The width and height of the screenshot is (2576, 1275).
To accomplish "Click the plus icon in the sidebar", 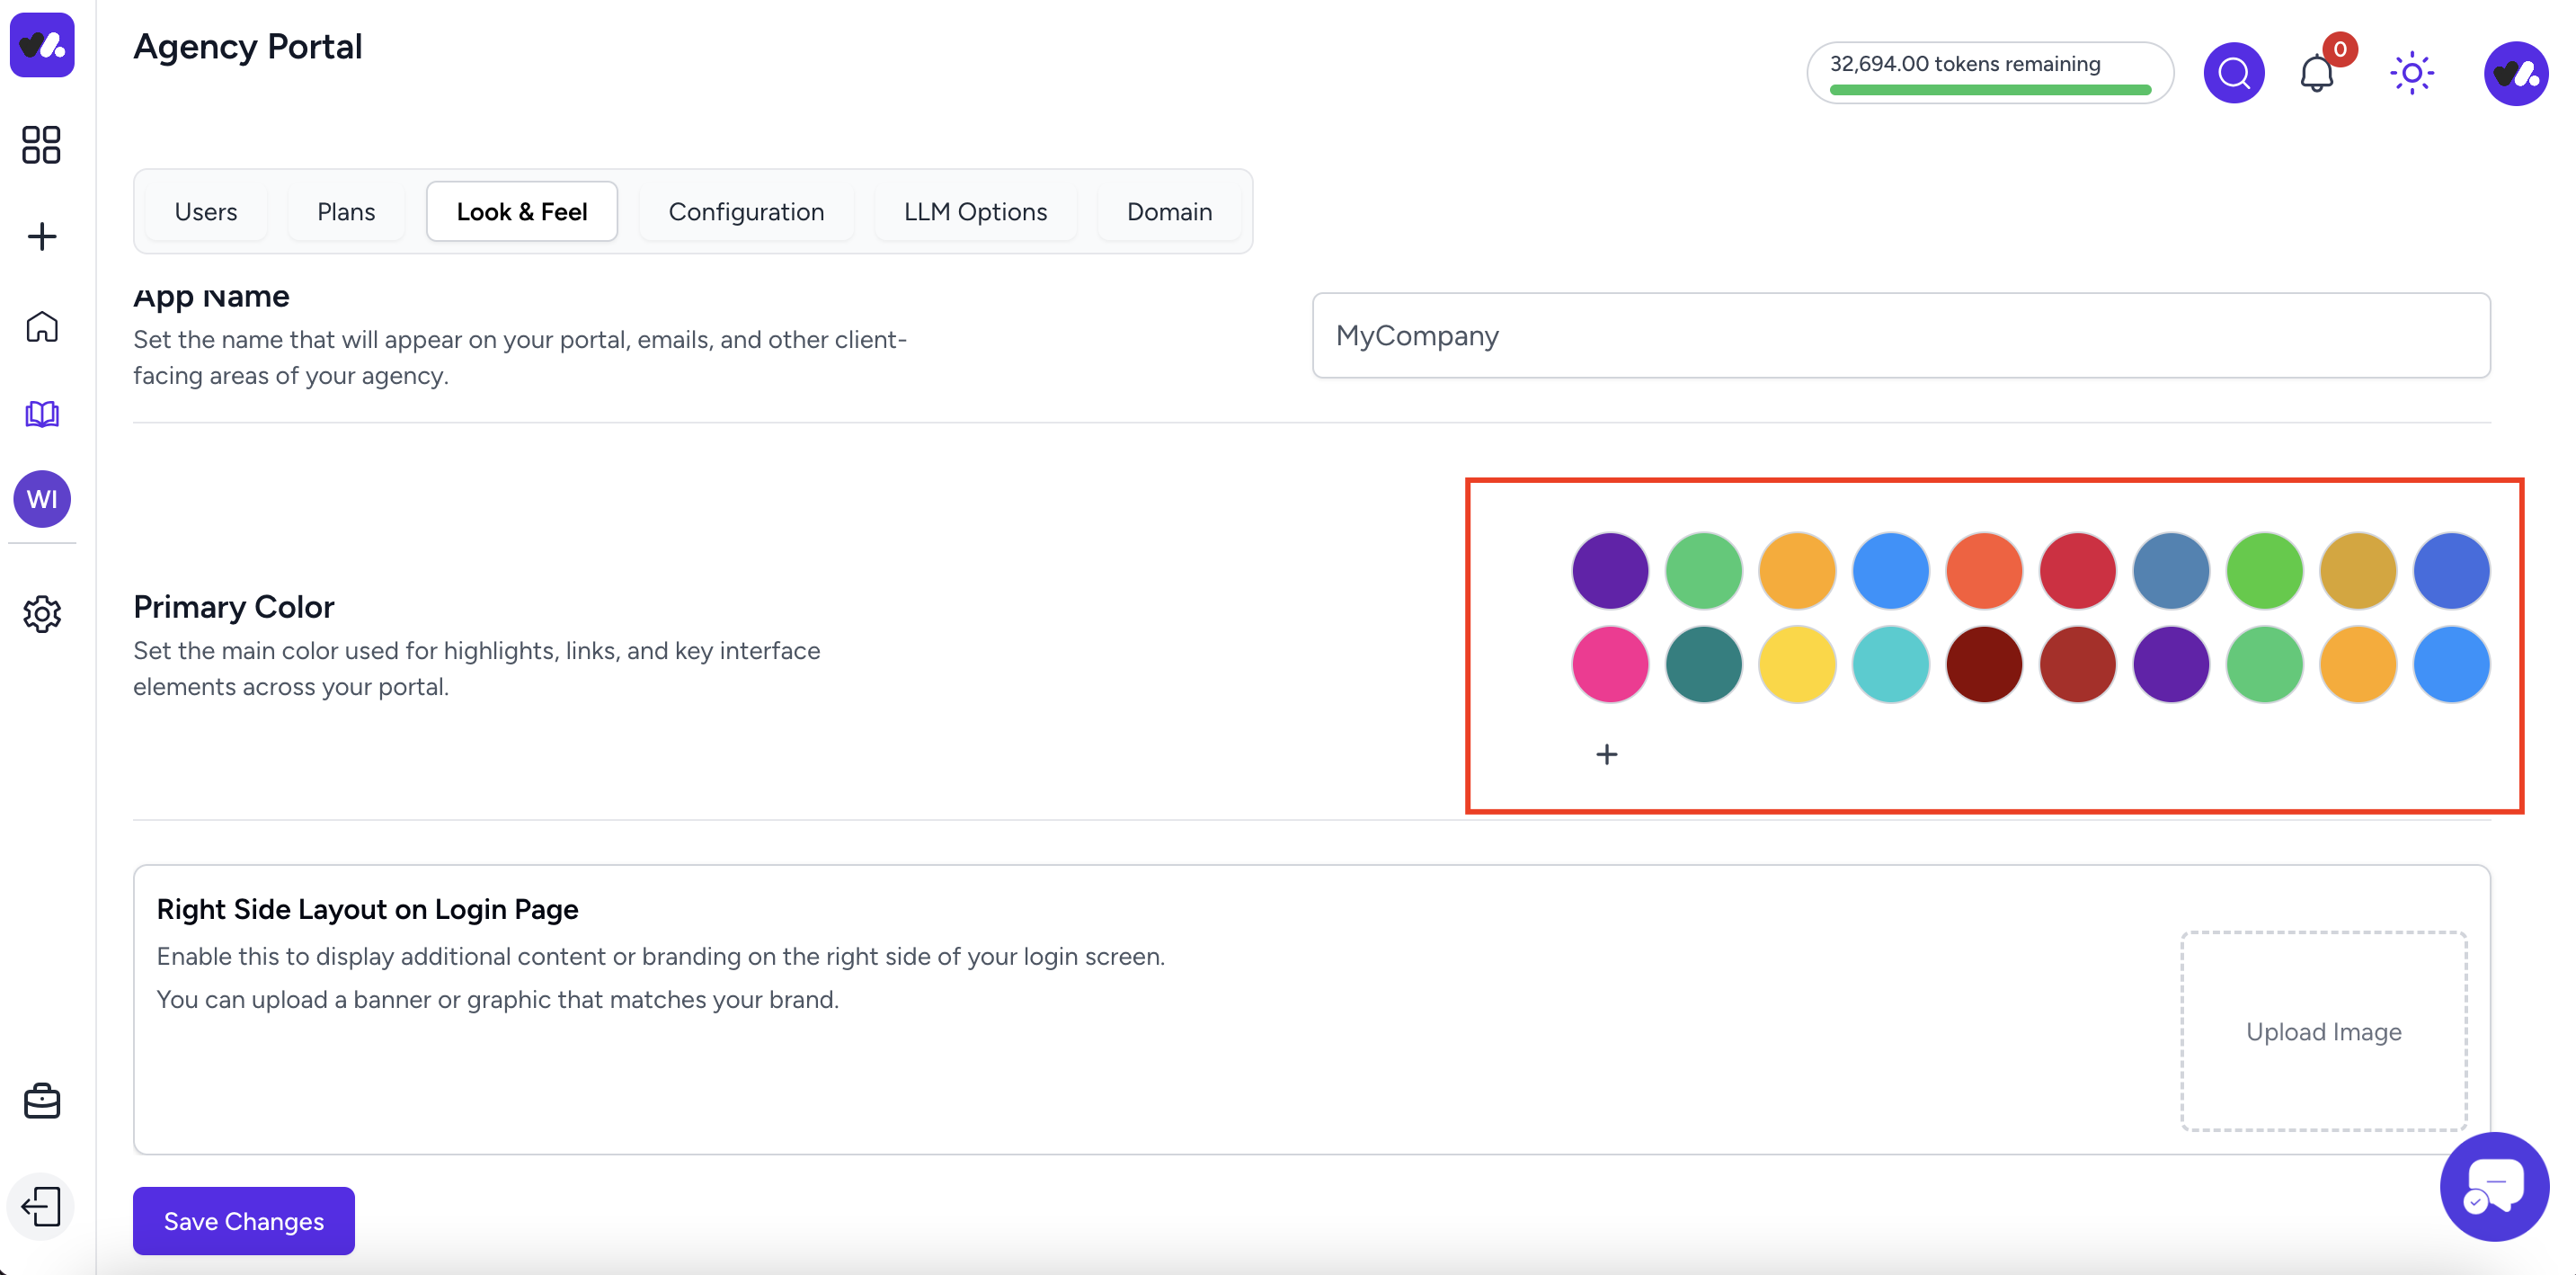I will click(x=42, y=237).
